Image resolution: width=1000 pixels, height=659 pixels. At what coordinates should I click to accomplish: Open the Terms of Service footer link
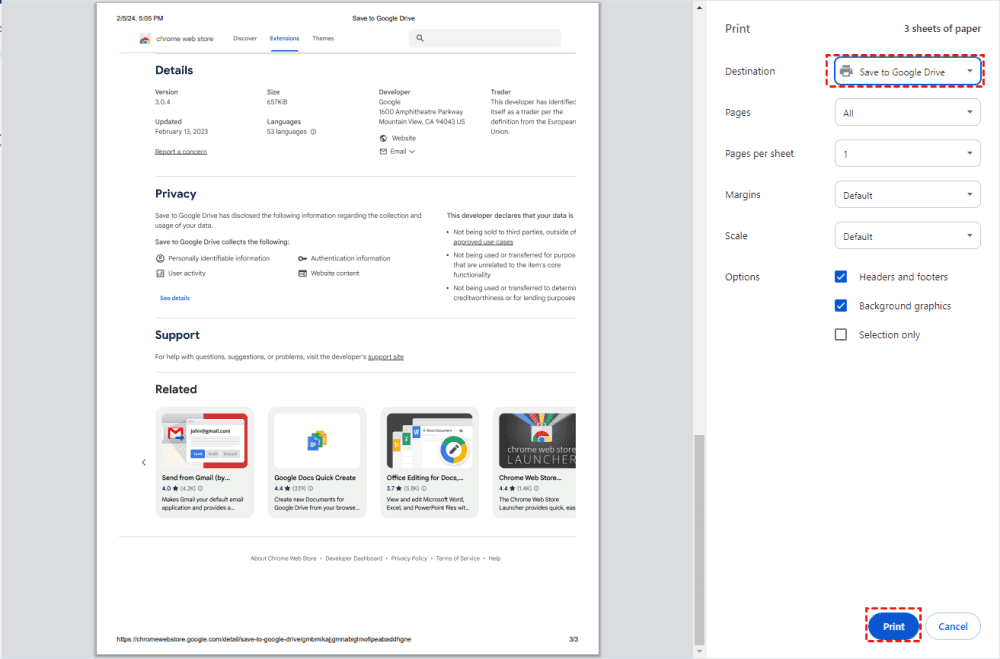coord(458,559)
